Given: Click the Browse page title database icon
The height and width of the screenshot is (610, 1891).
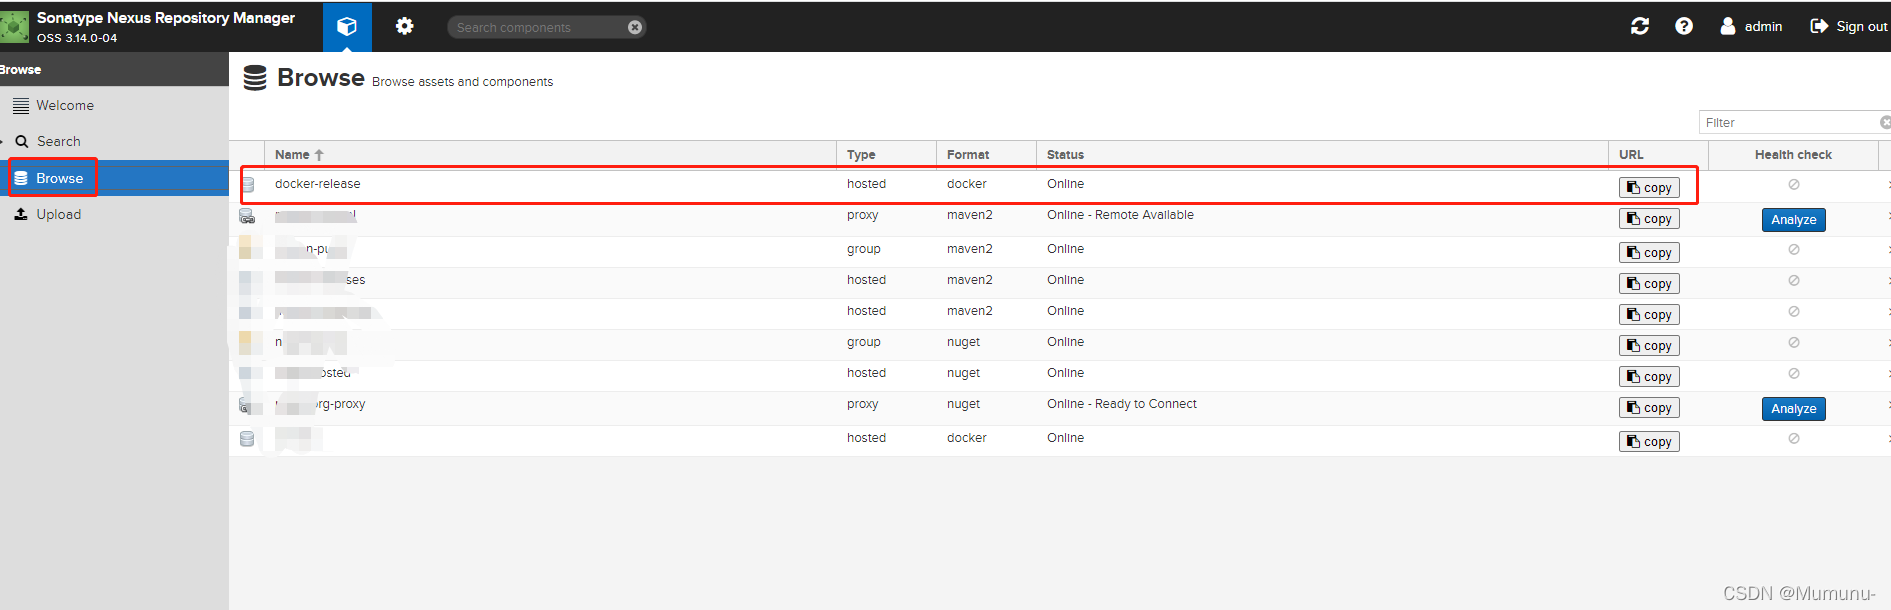Looking at the screenshot, I should tap(255, 78).
